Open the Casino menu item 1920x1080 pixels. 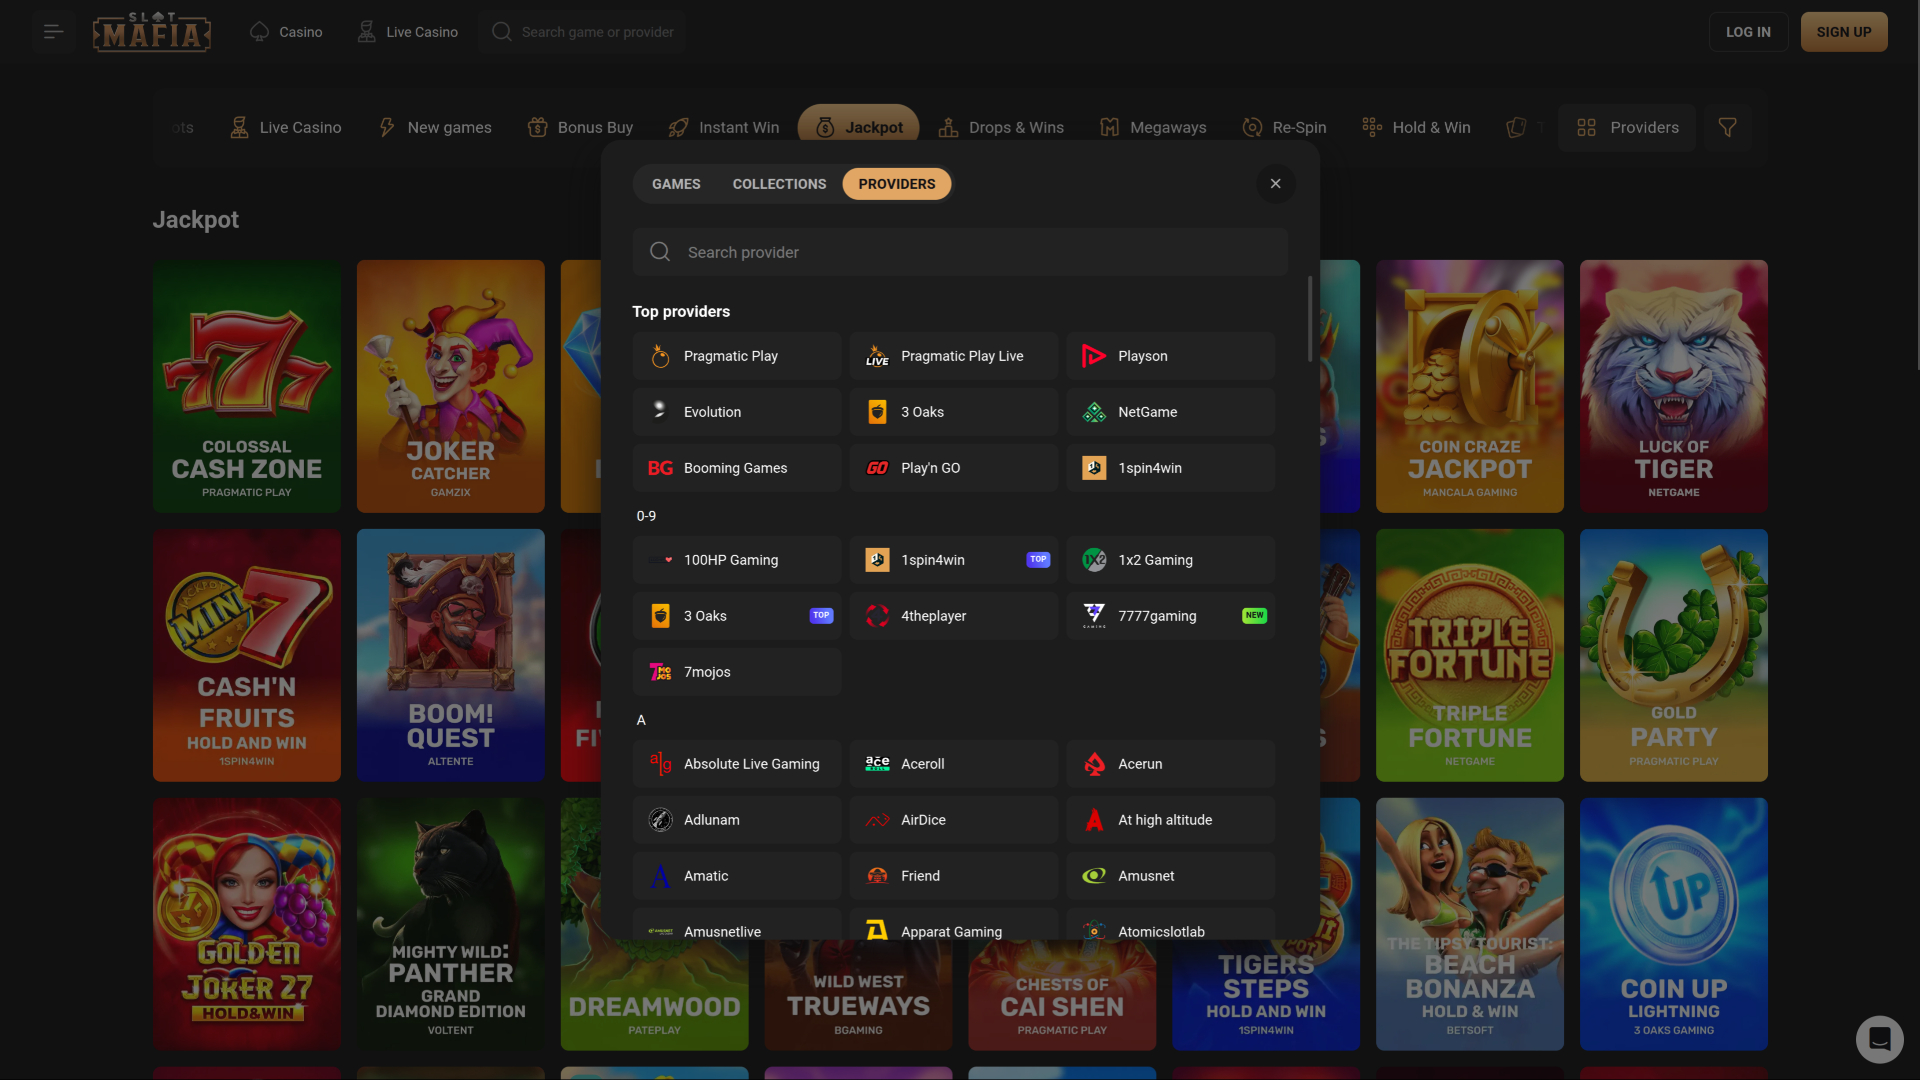(x=285, y=31)
